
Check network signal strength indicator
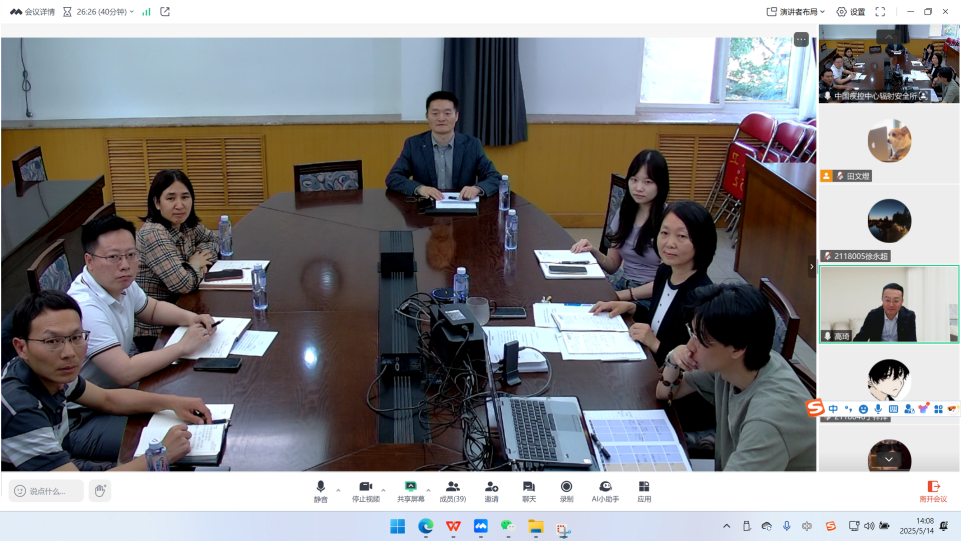(x=146, y=12)
